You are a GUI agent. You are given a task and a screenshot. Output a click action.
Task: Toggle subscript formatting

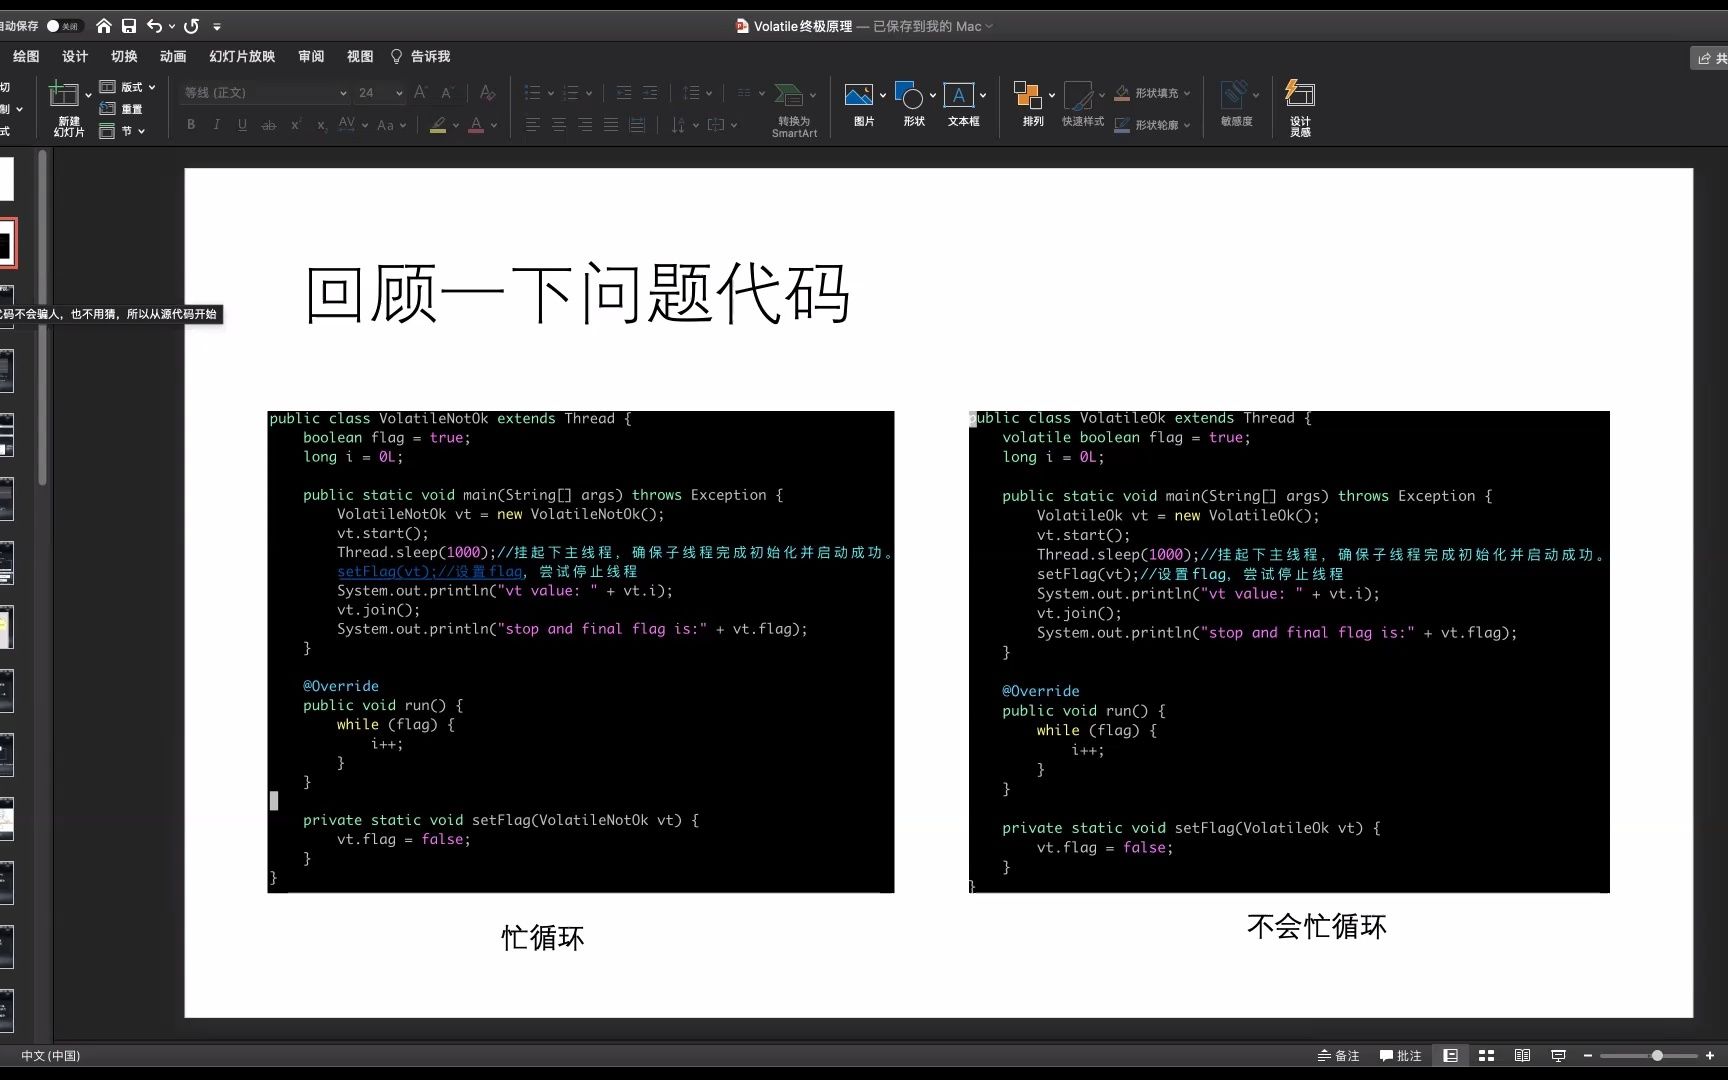[x=321, y=125]
